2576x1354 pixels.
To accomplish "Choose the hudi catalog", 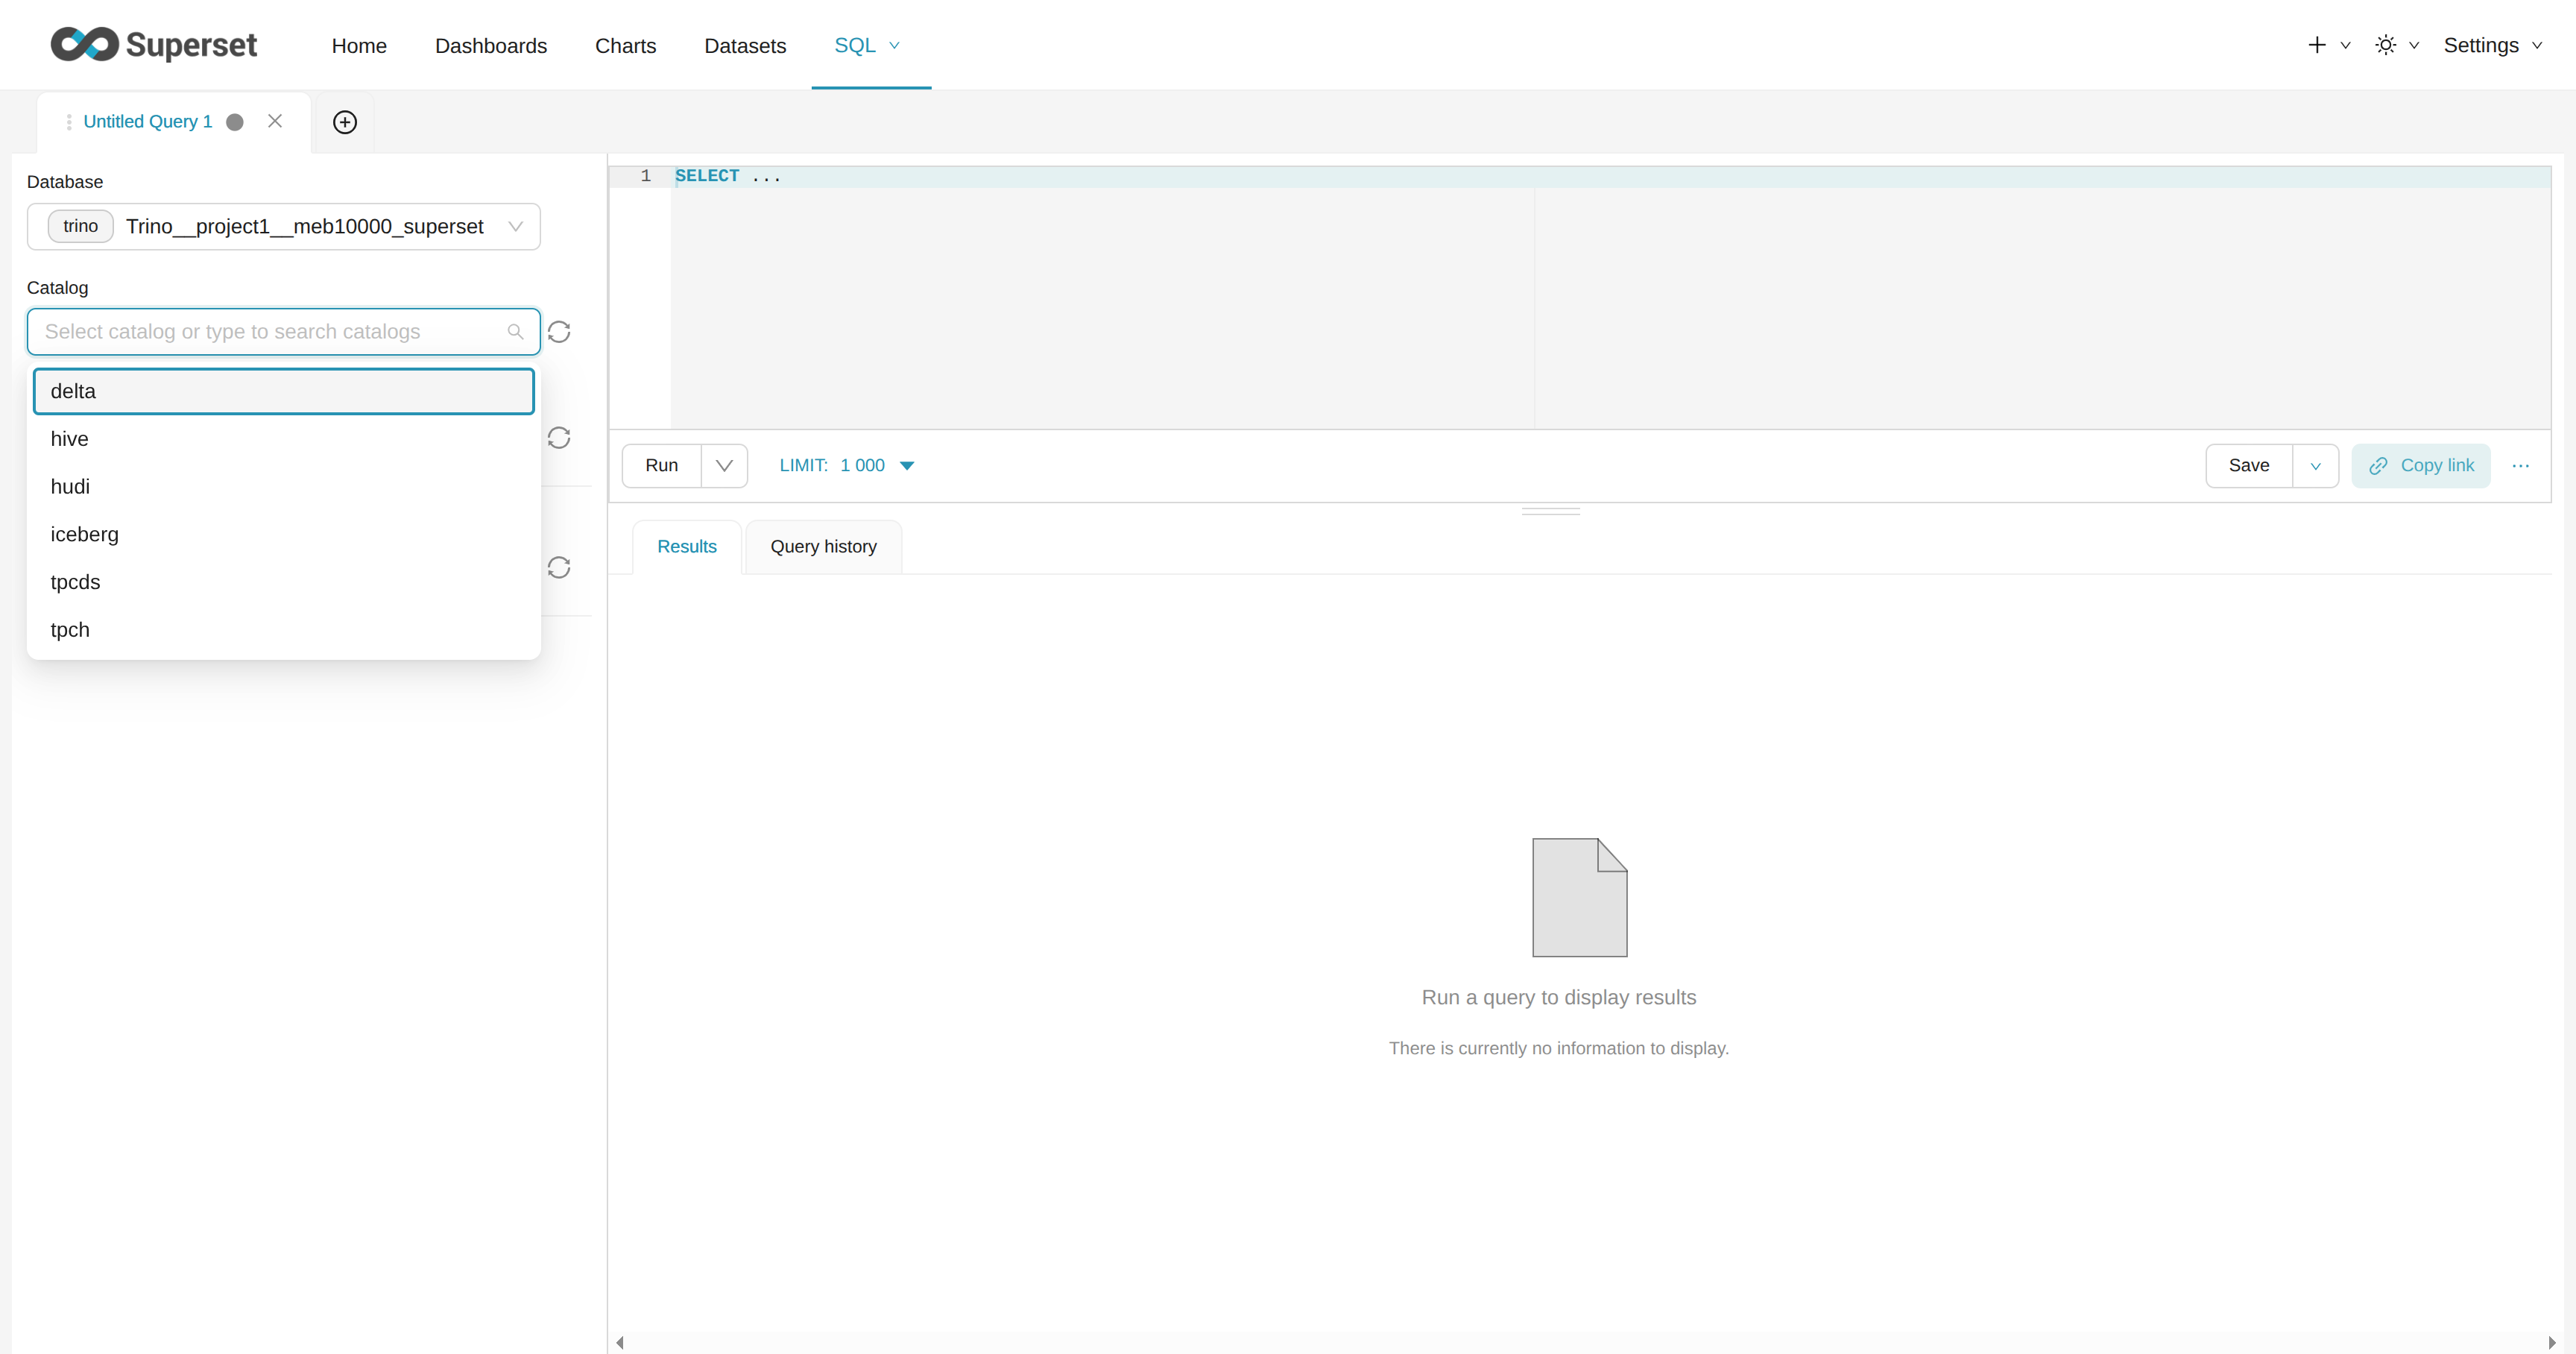I will [284, 487].
